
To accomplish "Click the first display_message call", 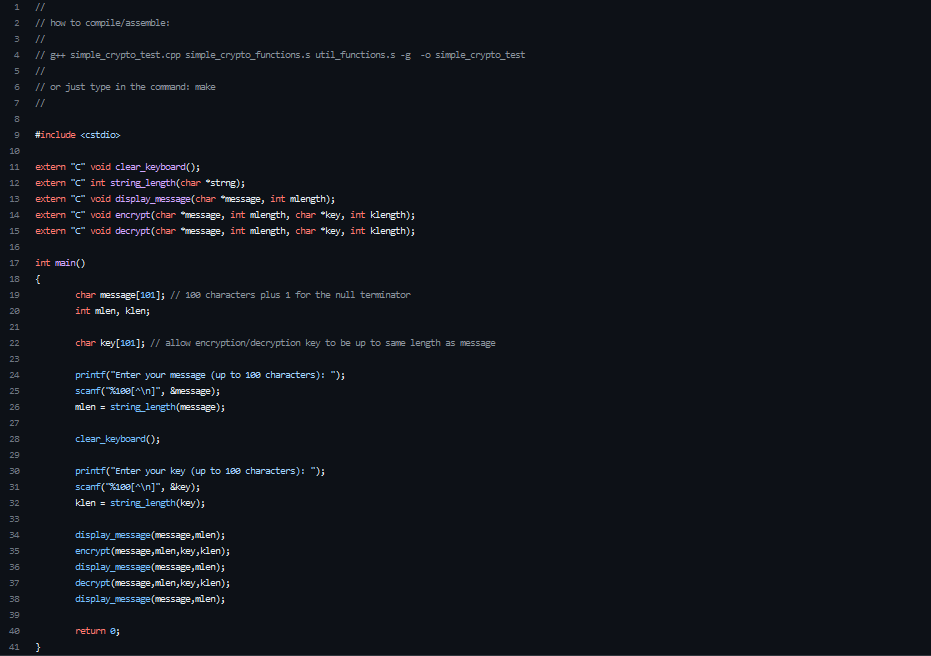I will [x=150, y=534].
